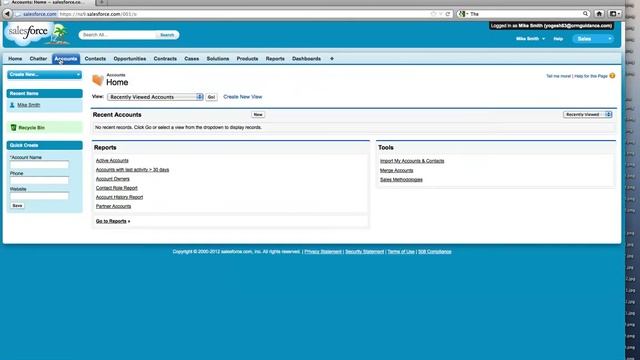Open the Contact Role Report link
This screenshot has width=640, height=360.
point(116,188)
